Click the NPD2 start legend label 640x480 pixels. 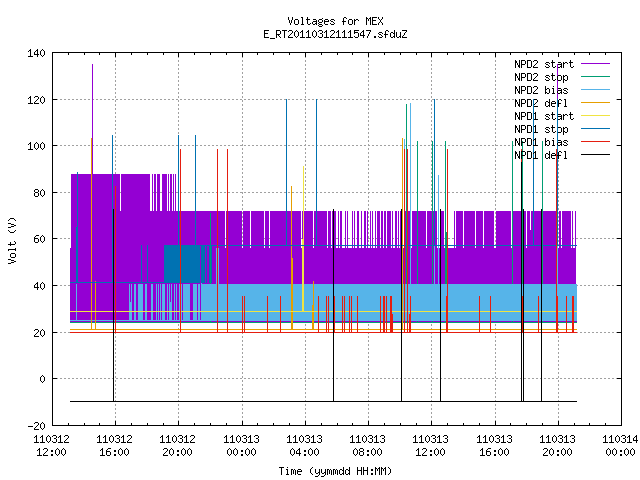pyautogui.click(x=544, y=64)
